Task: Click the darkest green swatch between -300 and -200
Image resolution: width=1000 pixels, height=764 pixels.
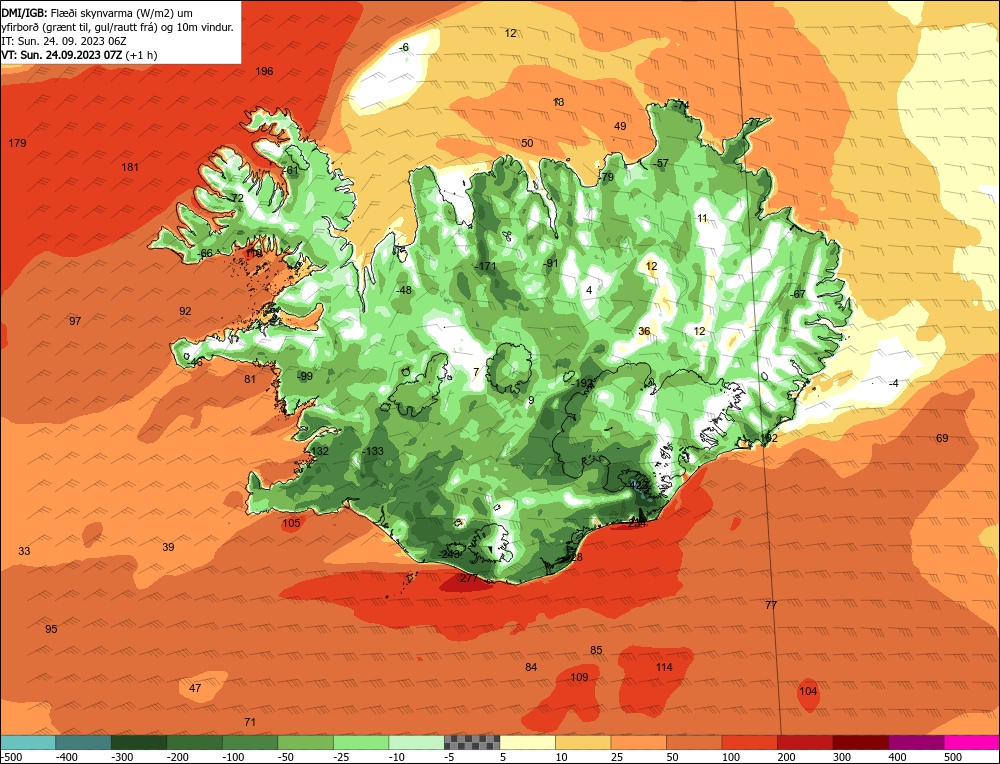Action: pyautogui.click(x=138, y=742)
